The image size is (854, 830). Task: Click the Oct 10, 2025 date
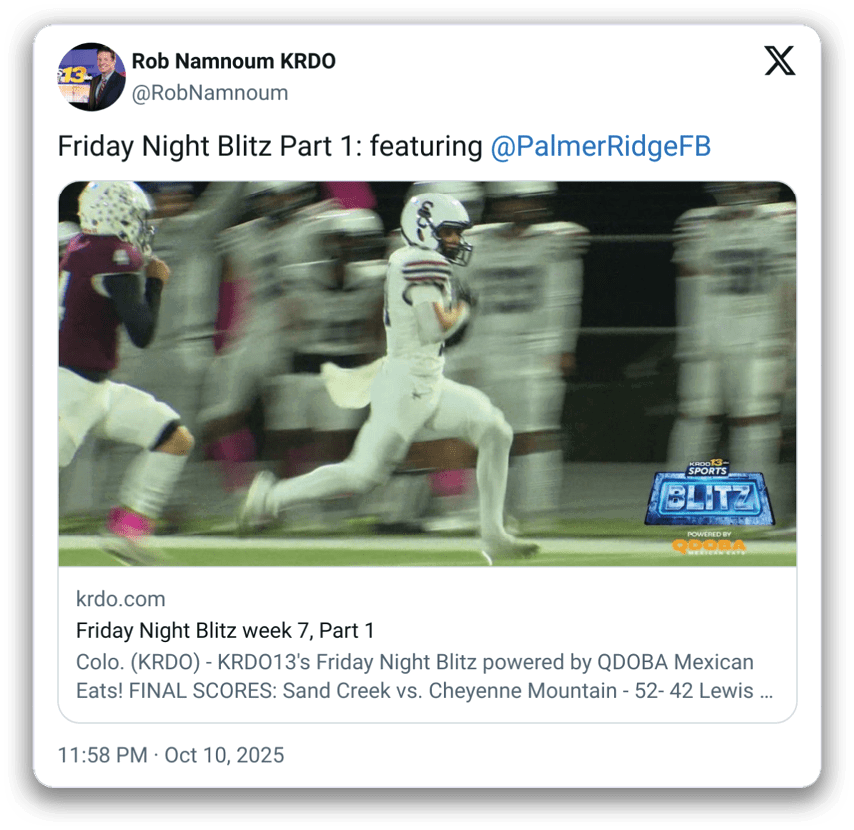[x=224, y=755]
